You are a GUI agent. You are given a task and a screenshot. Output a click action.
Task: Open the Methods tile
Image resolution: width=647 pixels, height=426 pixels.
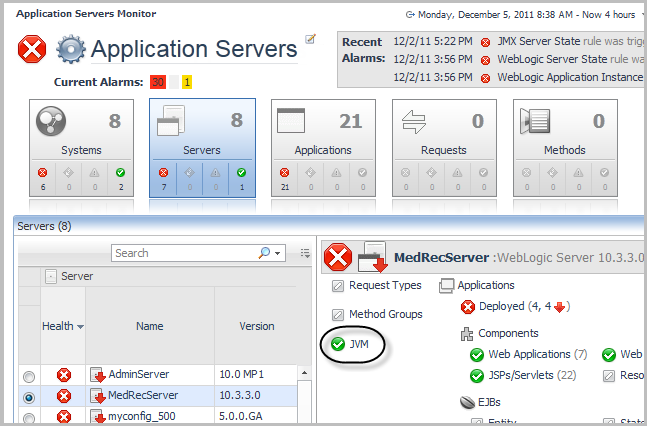coord(565,148)
